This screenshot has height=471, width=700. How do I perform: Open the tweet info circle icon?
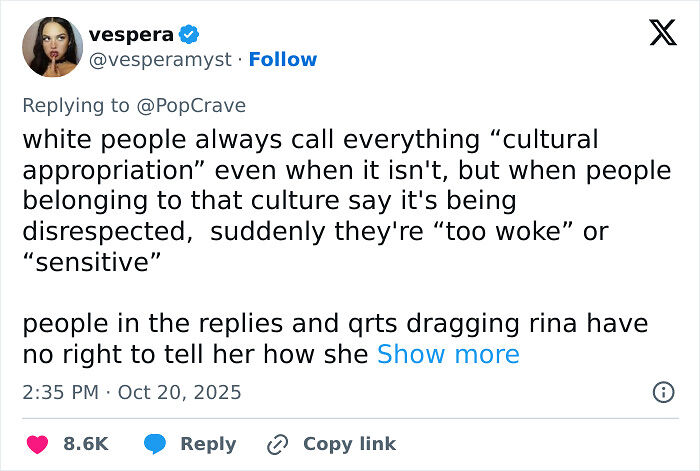[662, 392]
